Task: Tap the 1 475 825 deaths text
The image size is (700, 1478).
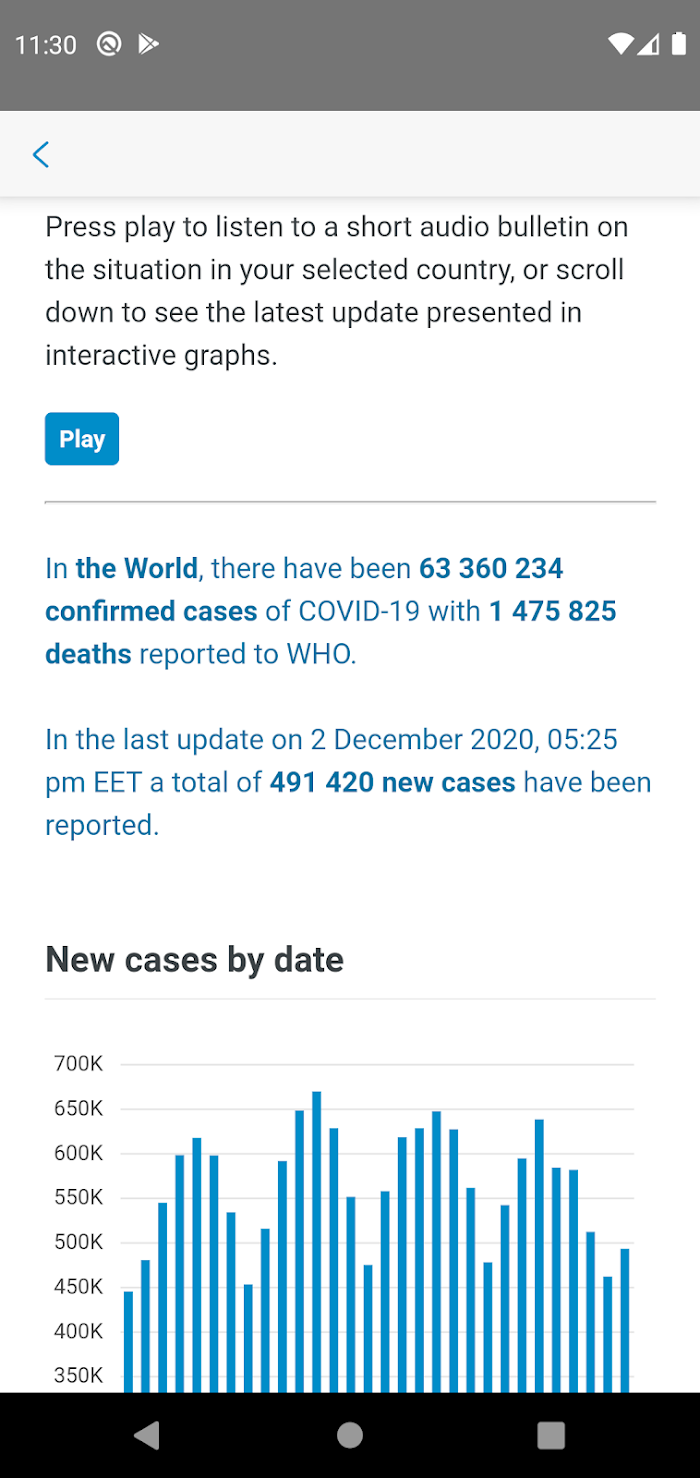Action: click(x=331, y=632)
